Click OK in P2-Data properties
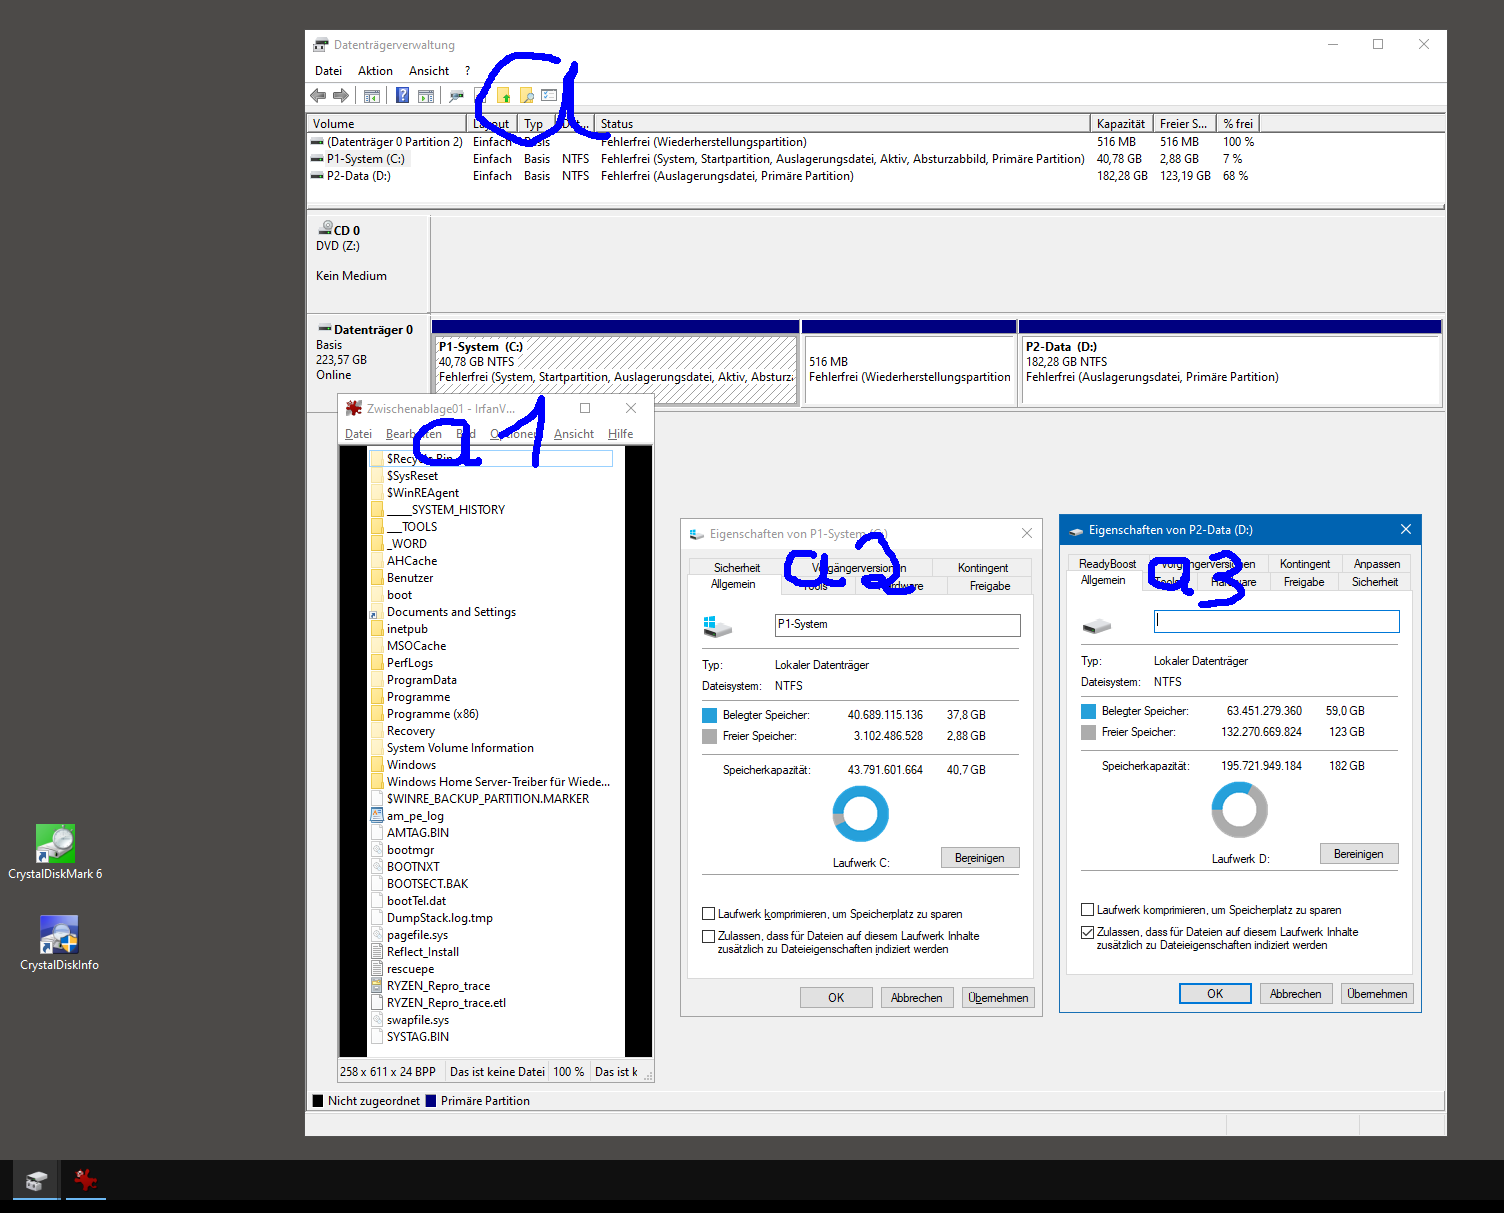 [x=1215, y=994]
